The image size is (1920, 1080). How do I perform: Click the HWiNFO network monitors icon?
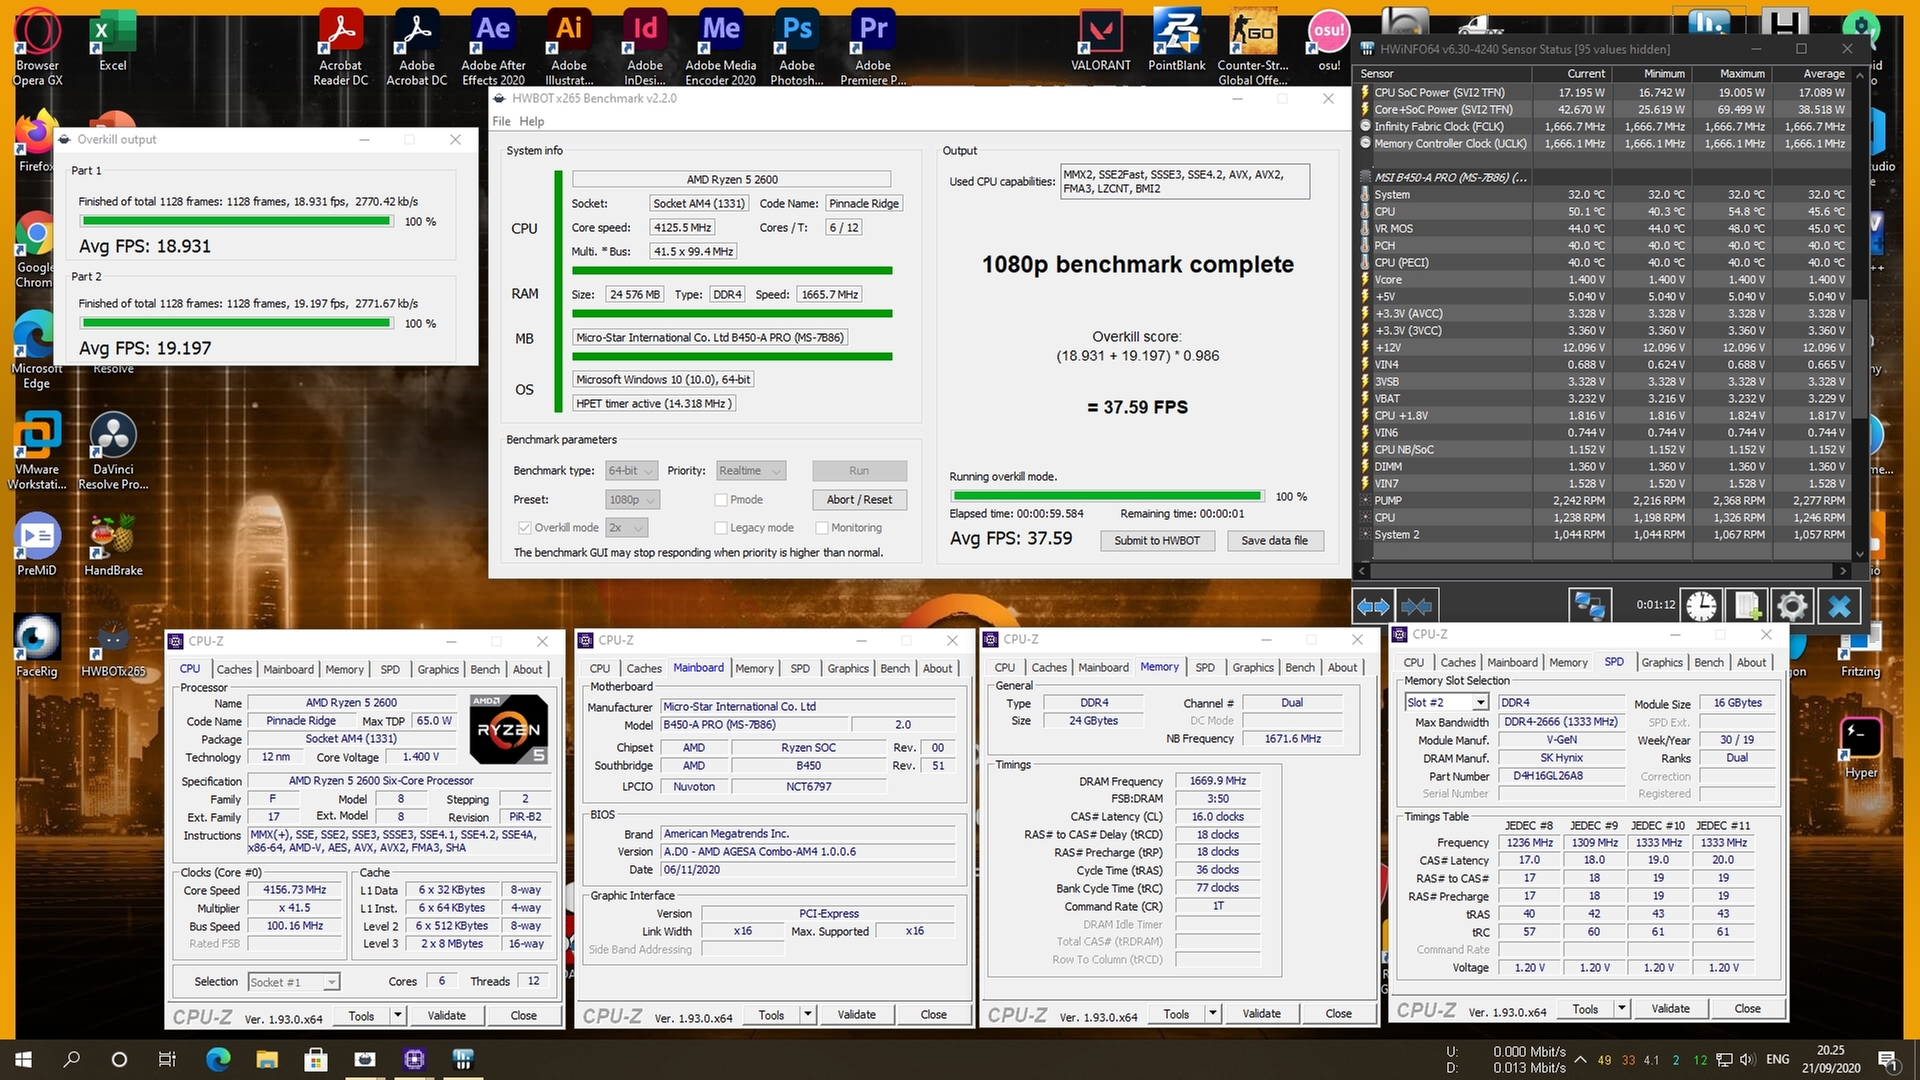(1589, 606)
